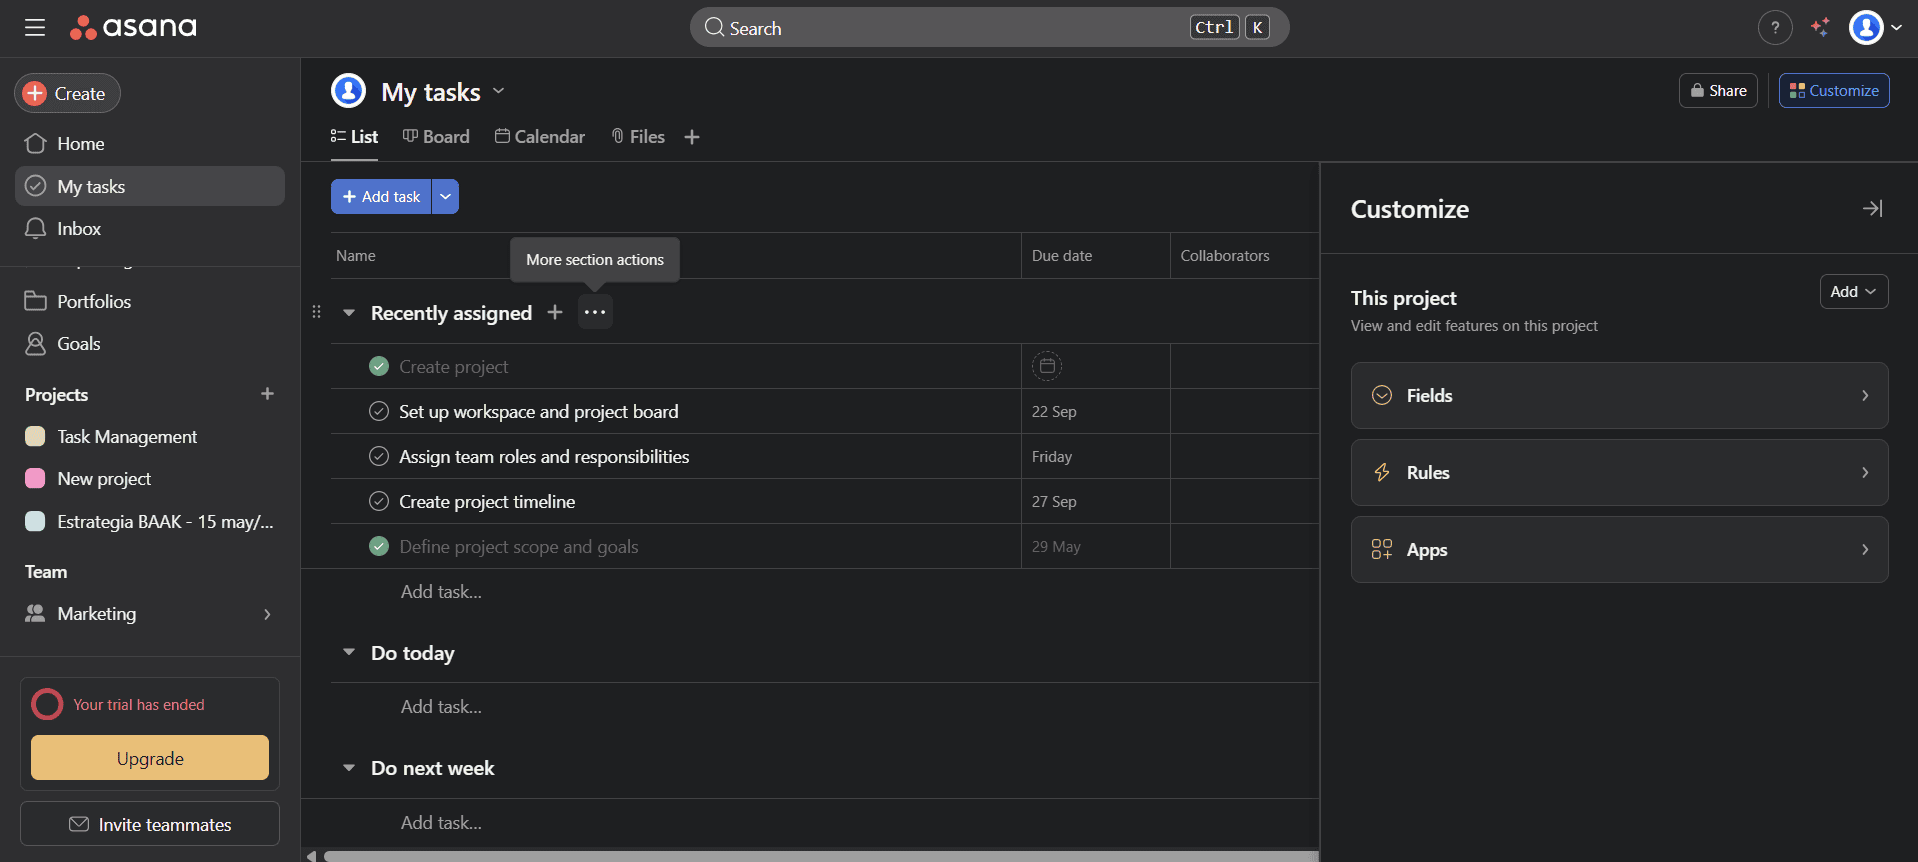
Task: Collapse the Do today section
Action: pyautogui.click(x=349, y=653)
